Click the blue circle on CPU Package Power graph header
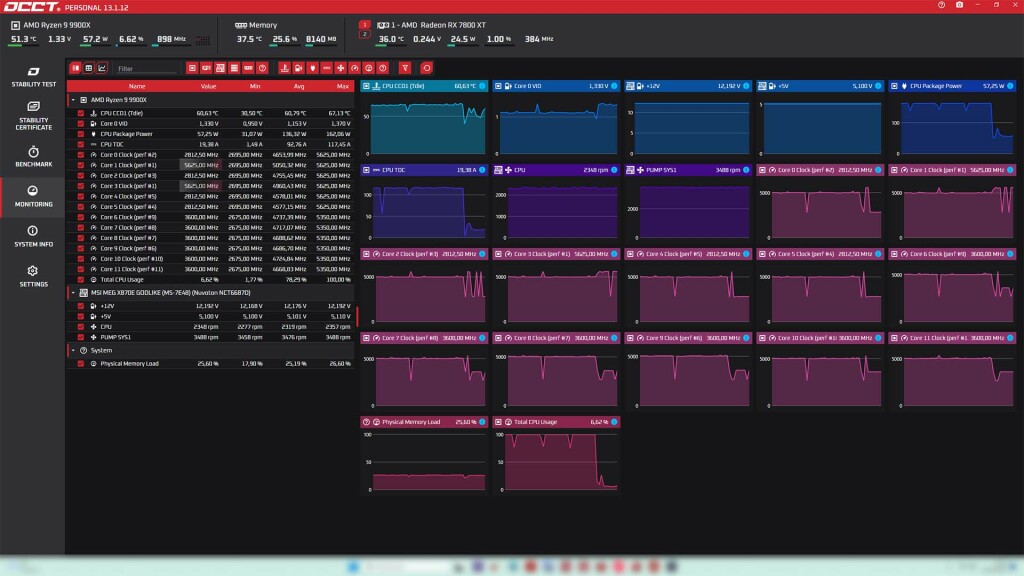1024x576 pixels. coord(1010,86)
